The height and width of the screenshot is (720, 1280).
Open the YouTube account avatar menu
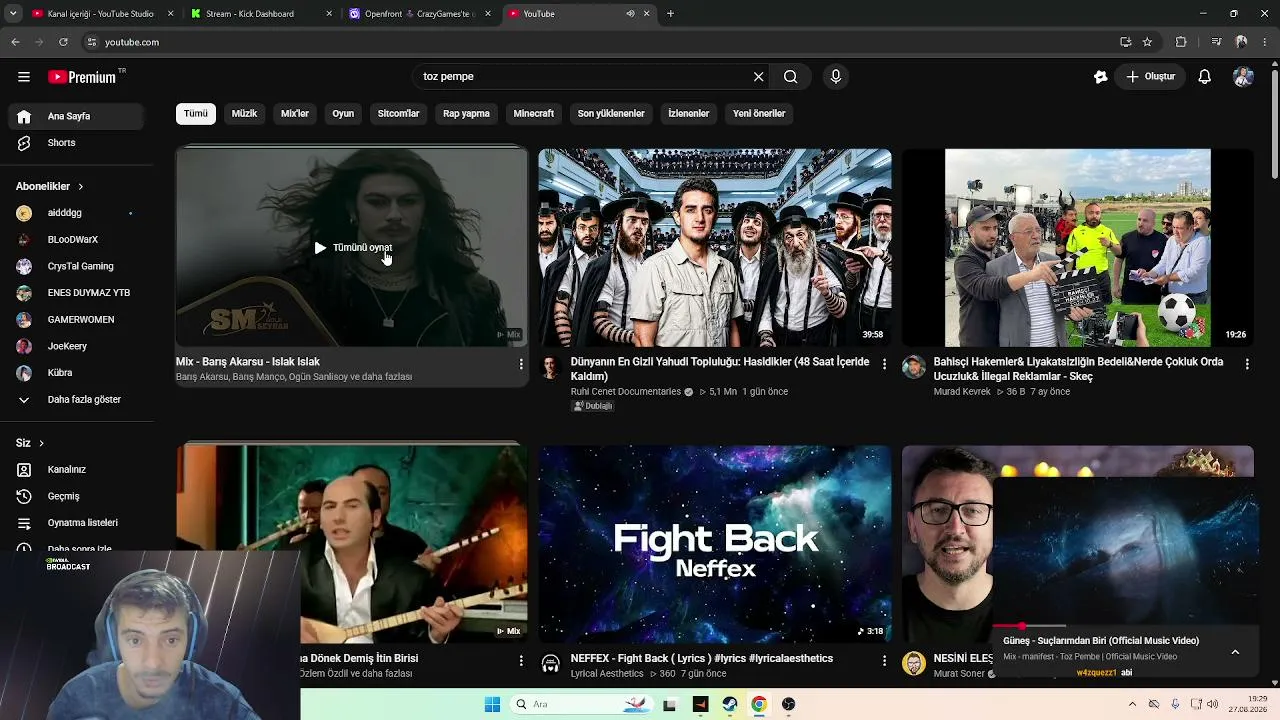(1243, 77)
